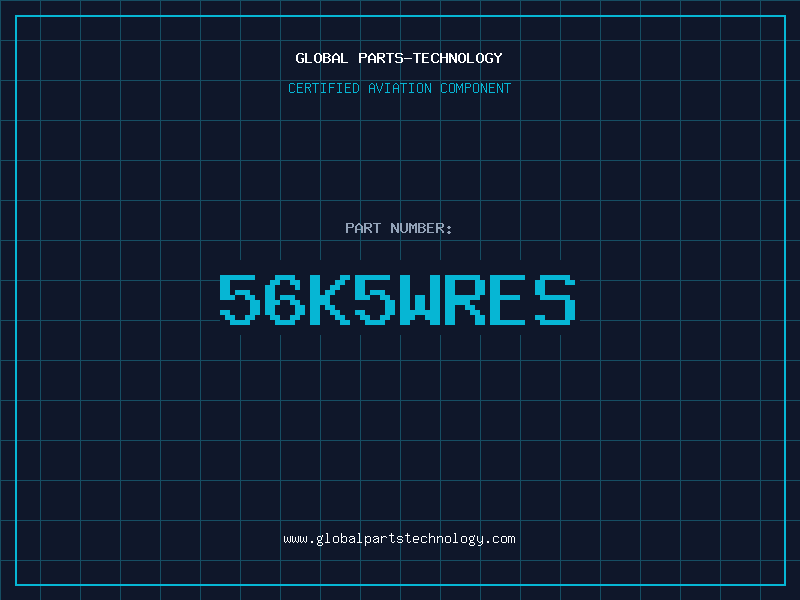This screenshot has width=800, height=600.
Task: Click the 'CERTIFIED AVIATION COMPONENT' subtitle
Action: point(399,88)
